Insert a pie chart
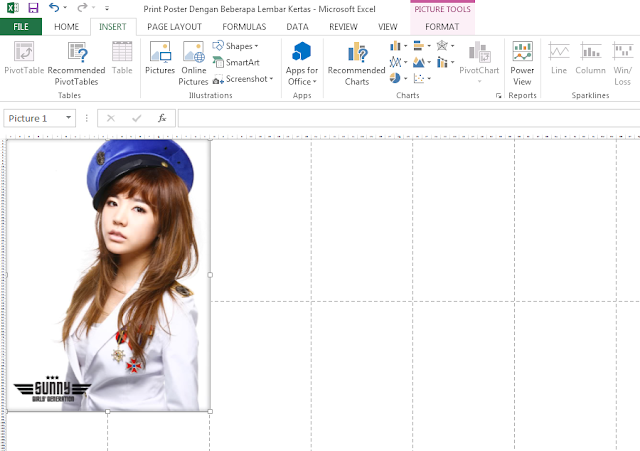 coord(395,78)
